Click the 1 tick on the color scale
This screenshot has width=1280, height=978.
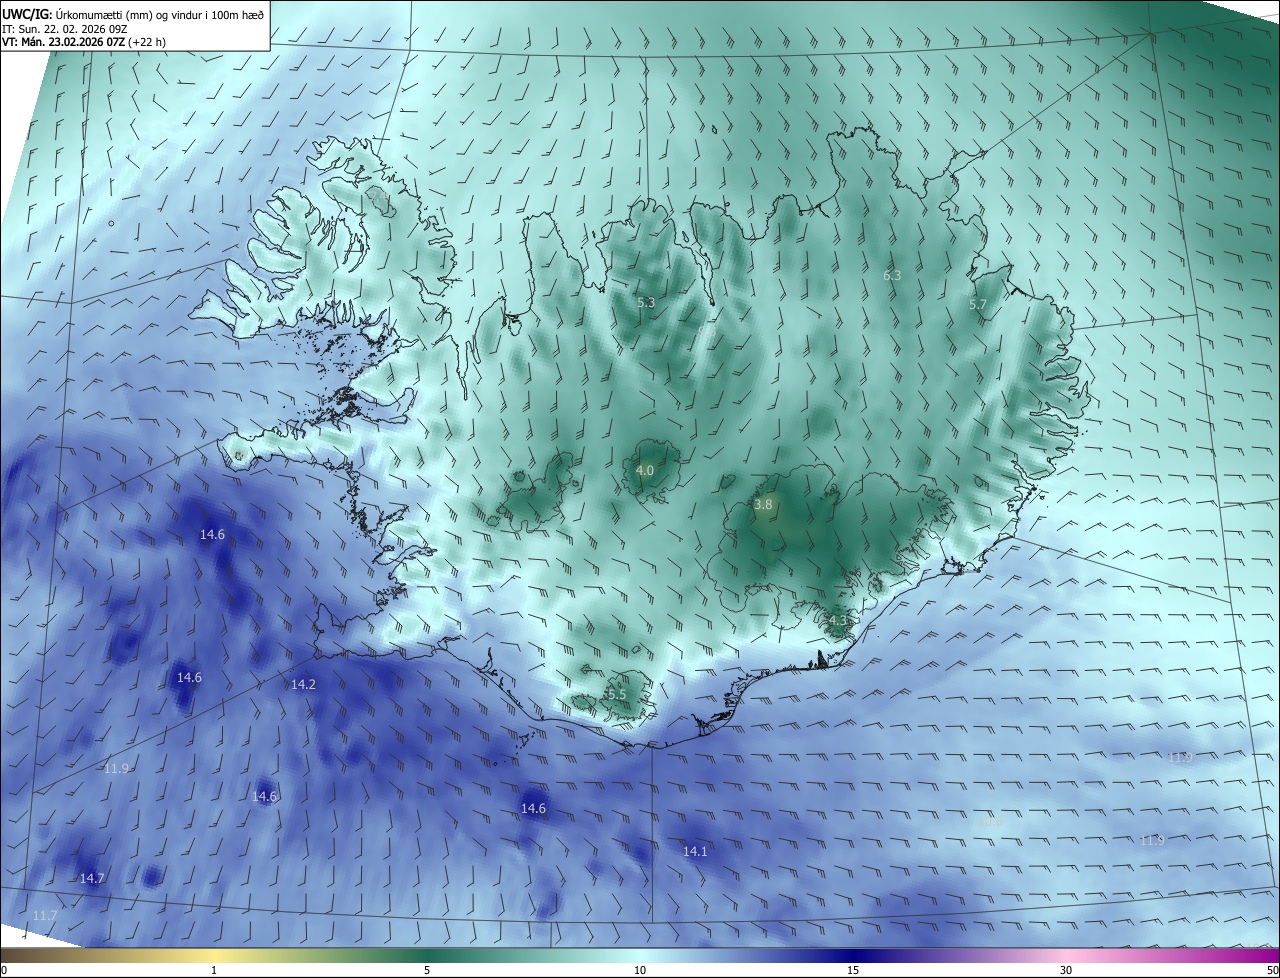tap(214, 970)
